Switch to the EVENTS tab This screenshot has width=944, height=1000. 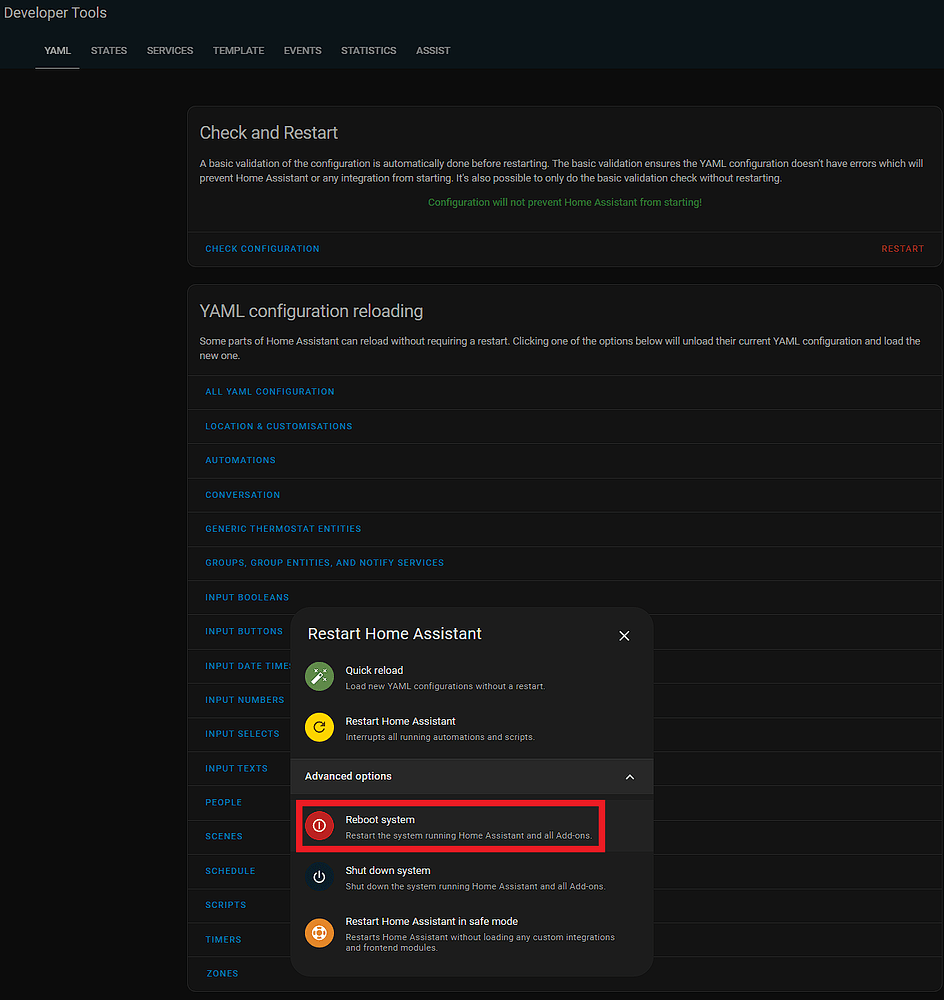(302, 50)
